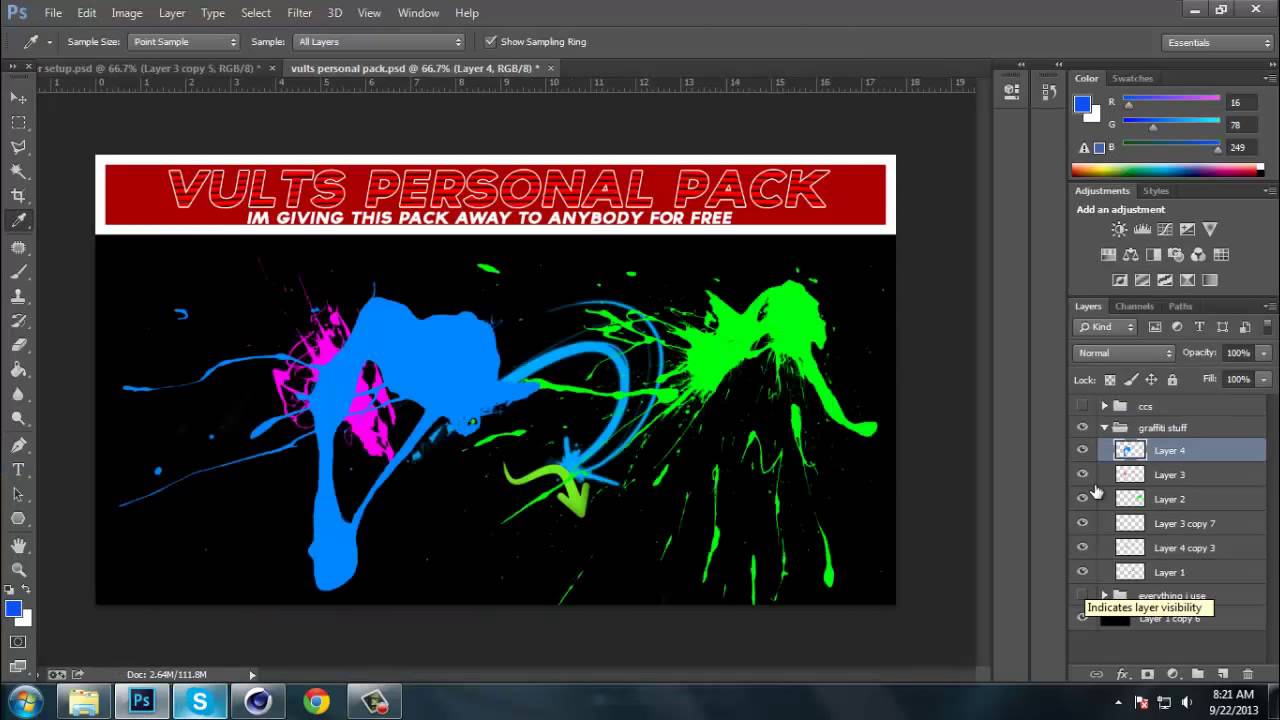The height and width of the screenshot is (720, 1280).
Task: Select the Zoom tool
Action: (x=18, y=569)
